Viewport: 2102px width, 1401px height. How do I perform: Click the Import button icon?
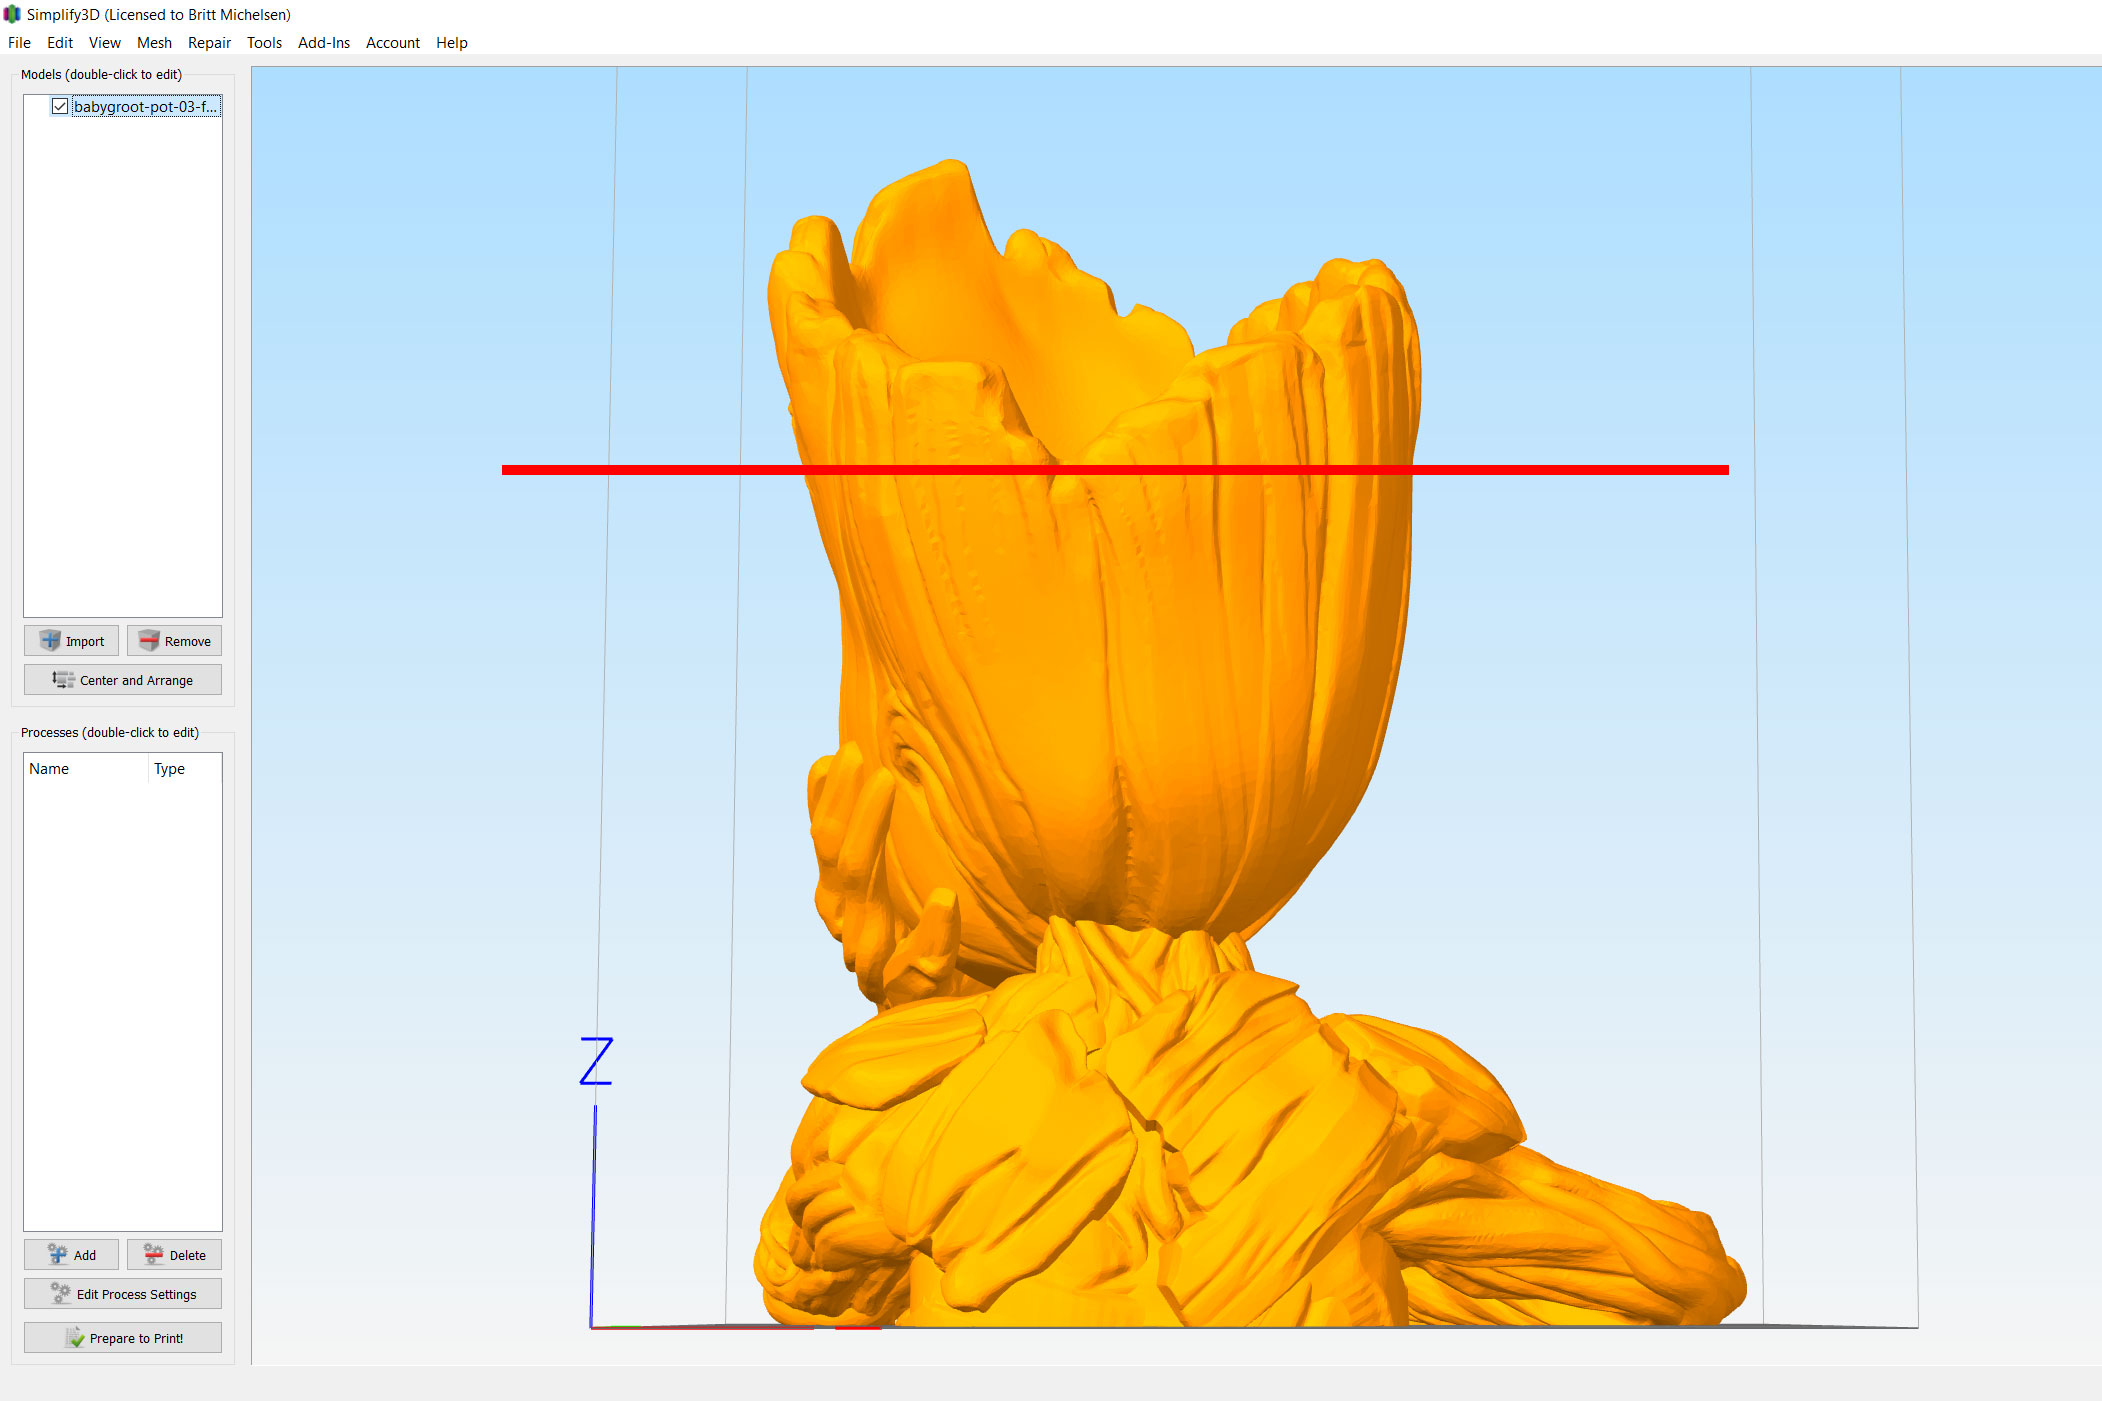(x=50, y=641)
